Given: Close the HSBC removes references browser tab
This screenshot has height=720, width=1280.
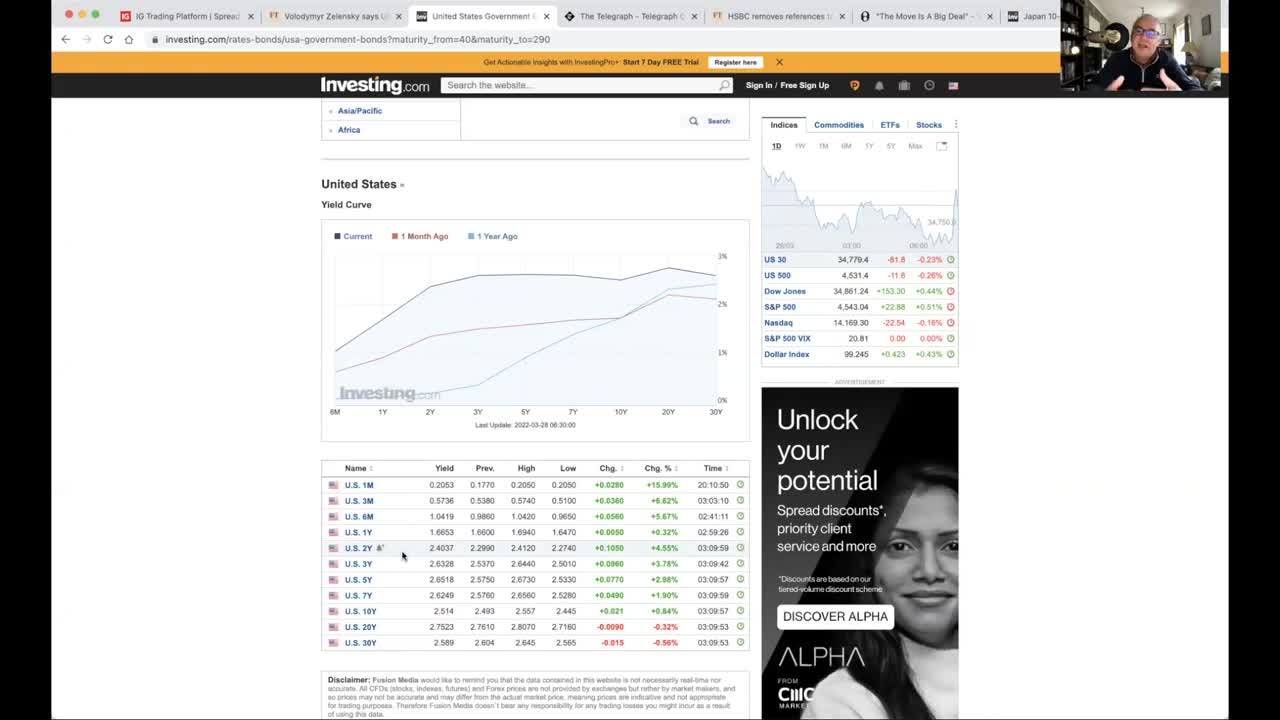Looking at the screenshot, I should click(x=842, y=16).
